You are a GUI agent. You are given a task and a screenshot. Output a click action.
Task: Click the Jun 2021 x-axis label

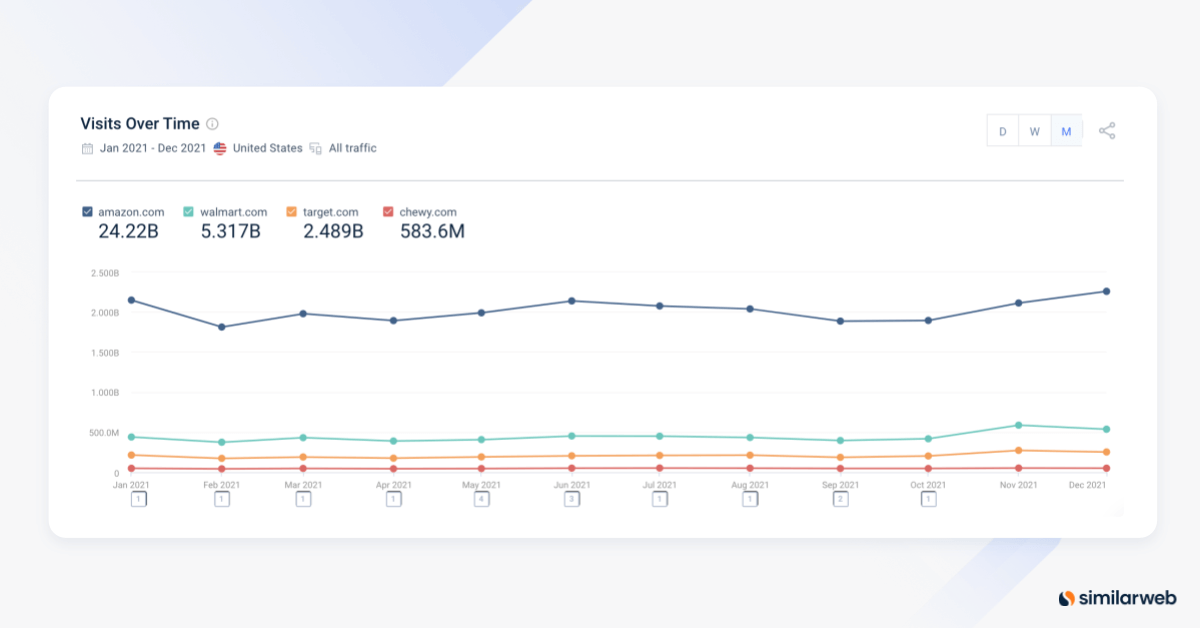point(571,485)
